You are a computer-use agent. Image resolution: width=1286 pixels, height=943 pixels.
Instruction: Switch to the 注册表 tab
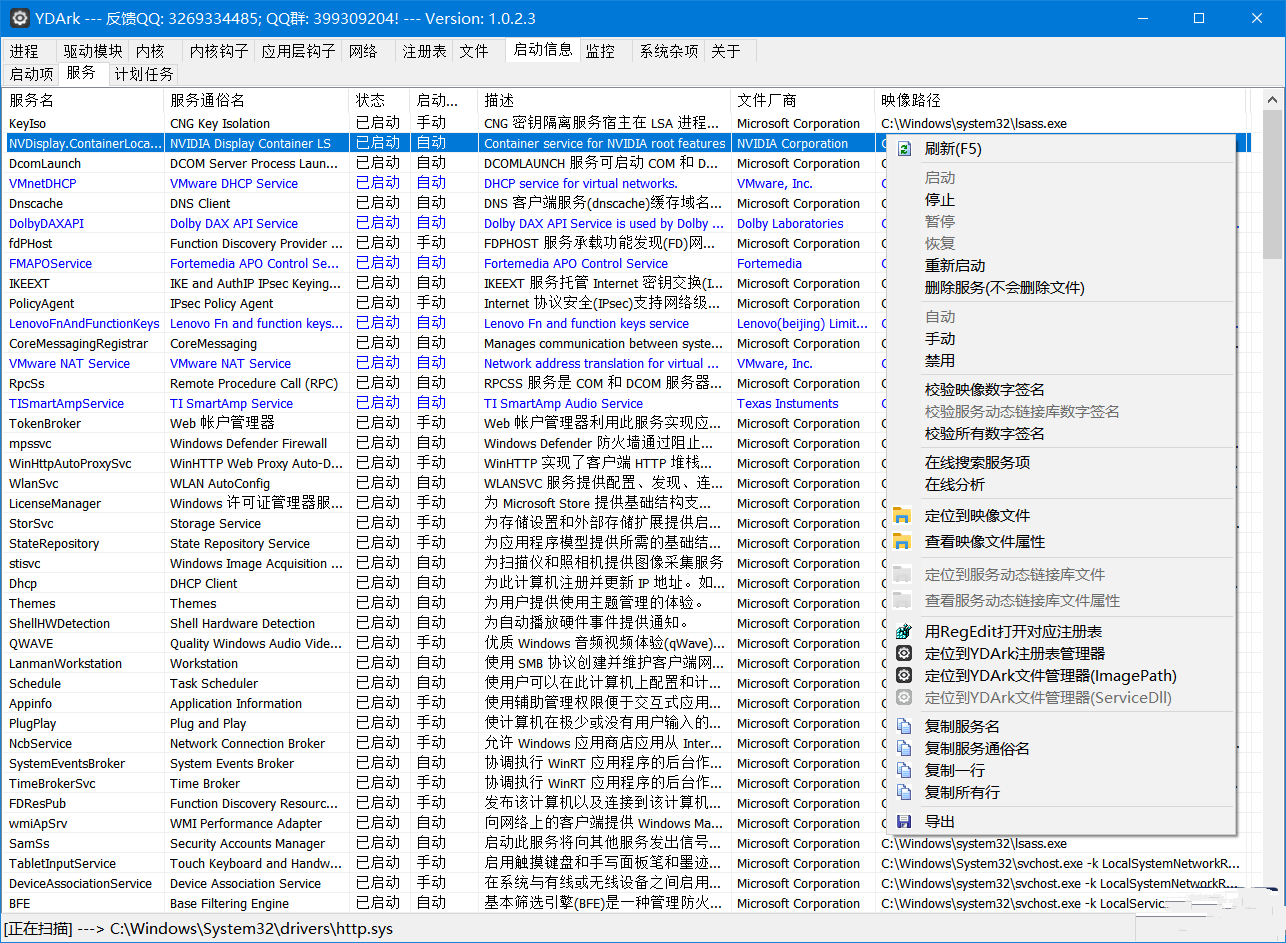pyautogui.click(x=424, y=51)
